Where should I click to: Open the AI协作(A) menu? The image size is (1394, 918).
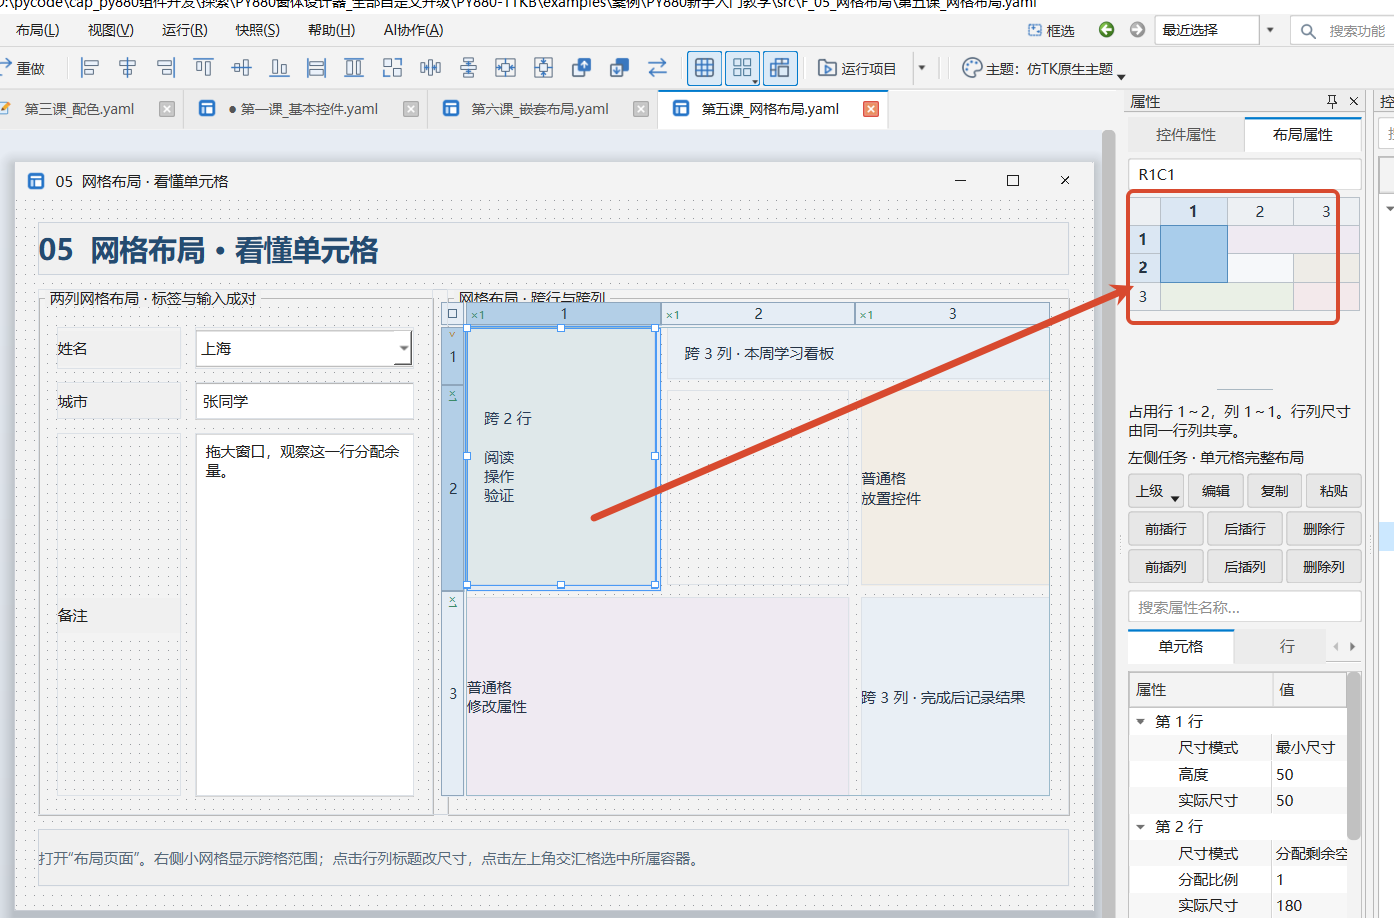[413, 30]
